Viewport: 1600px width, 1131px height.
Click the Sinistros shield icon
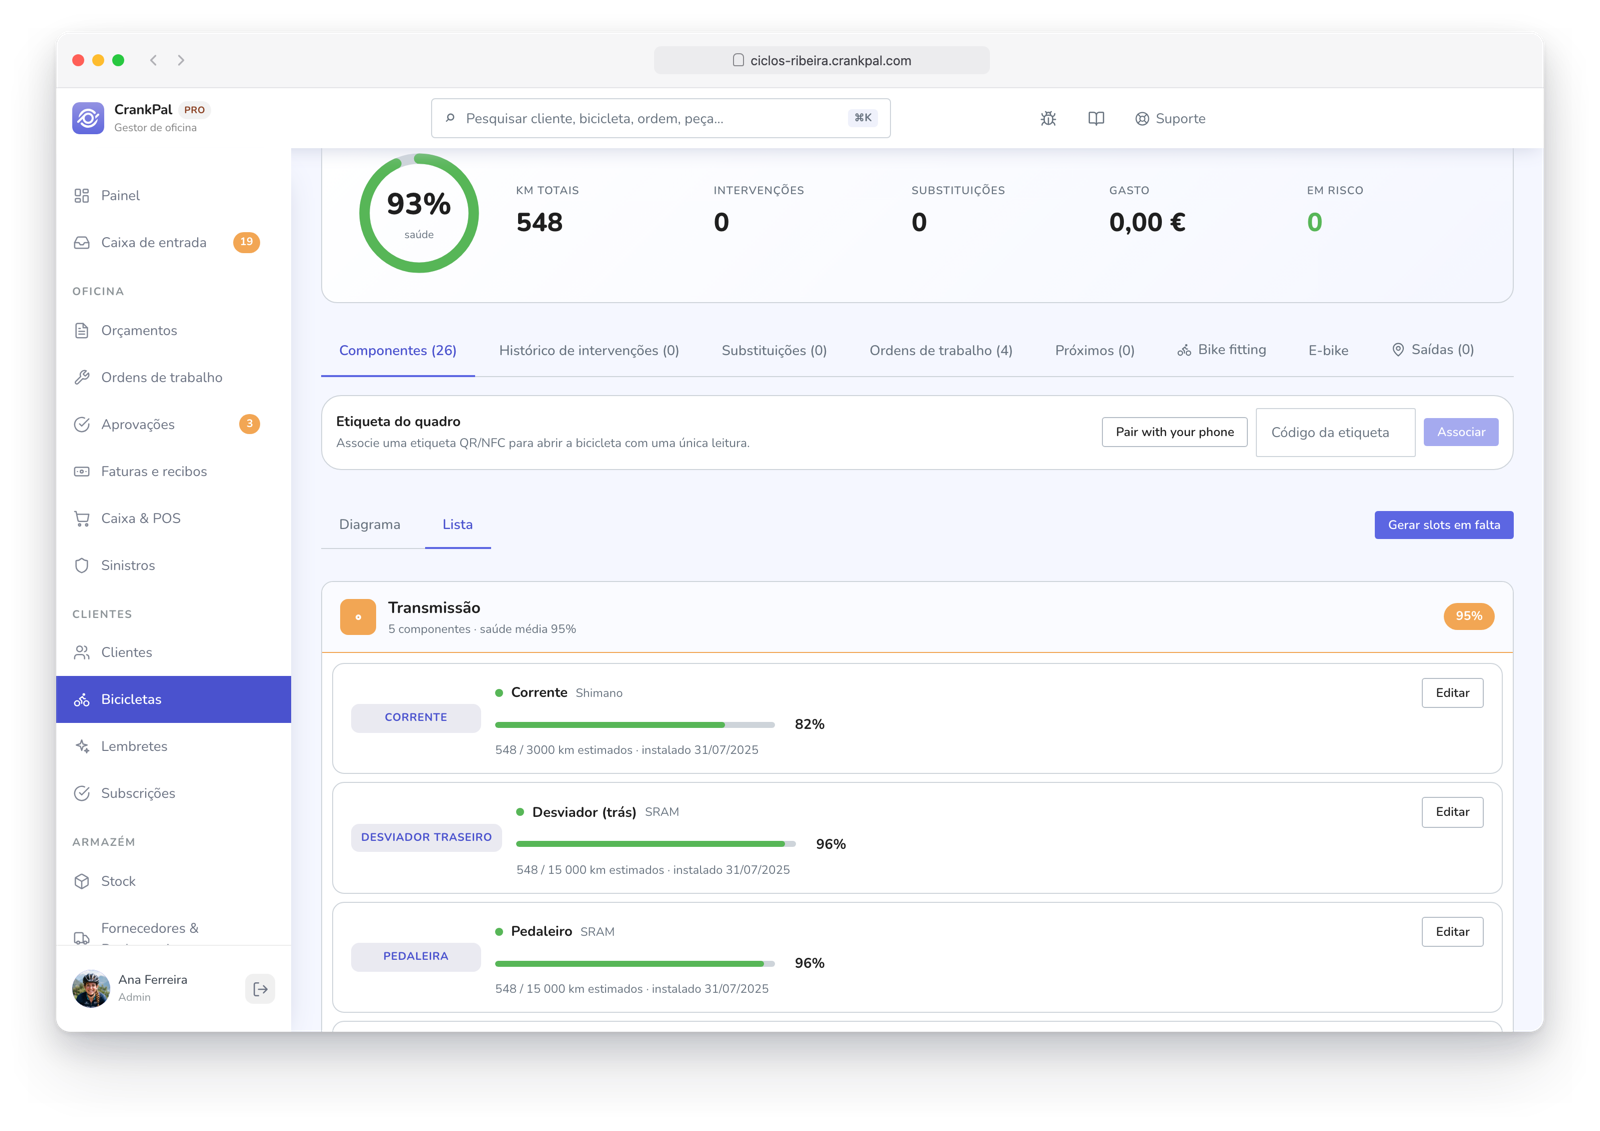[82, 565]
